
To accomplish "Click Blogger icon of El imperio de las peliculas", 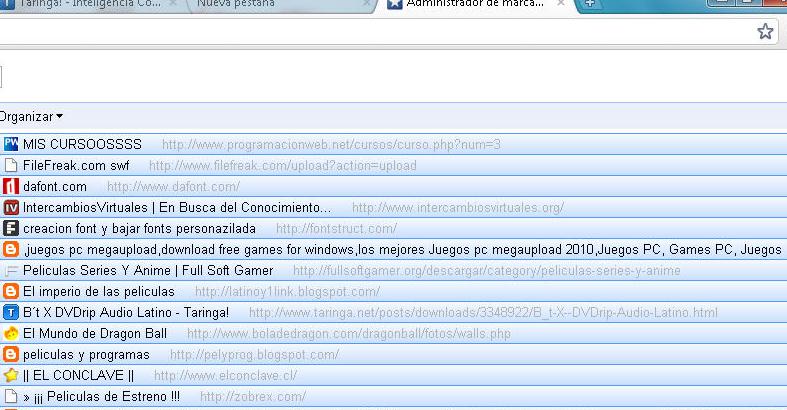I will pyautogui.click(x=11, y=292).
